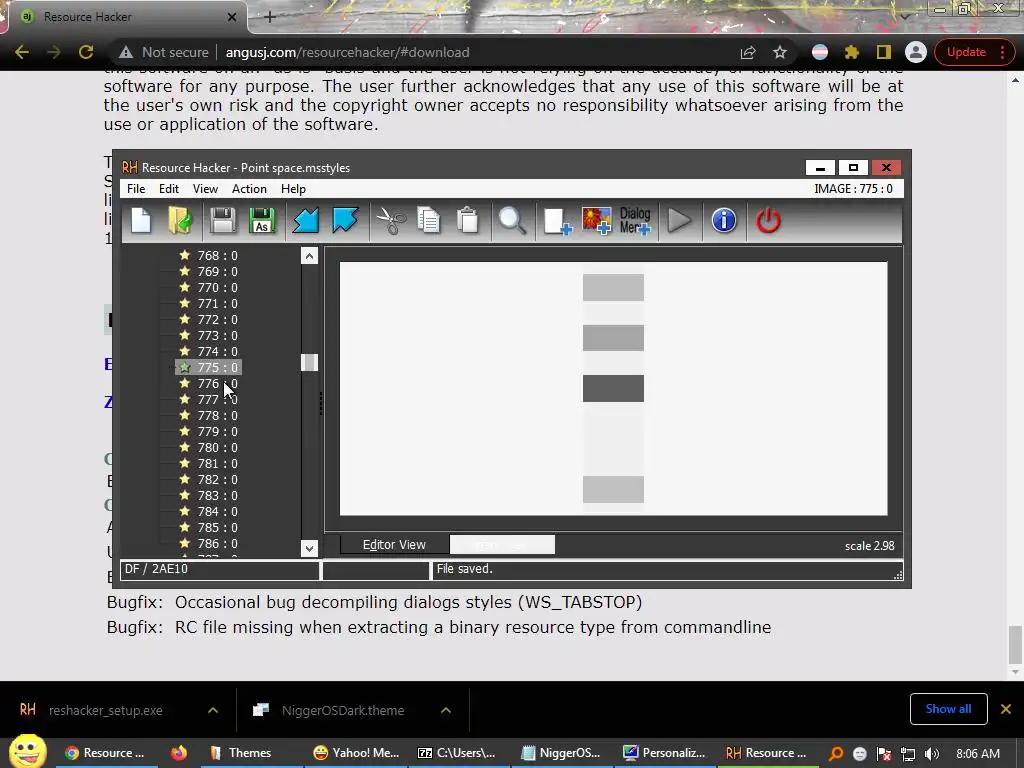This screenshot has height=768, width=1024.
Task: Select tree item 778 : 0
Action: pos(217,415)
